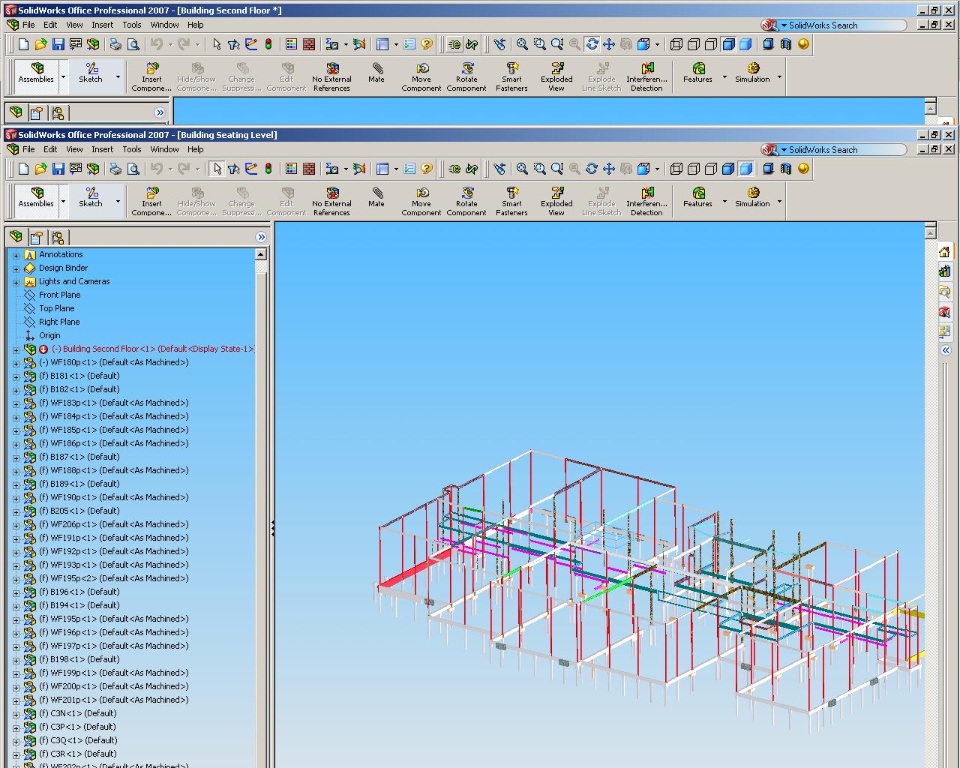Open File menu in Building Seating Level window
This screenshot has height=768, width=960.
29,149
